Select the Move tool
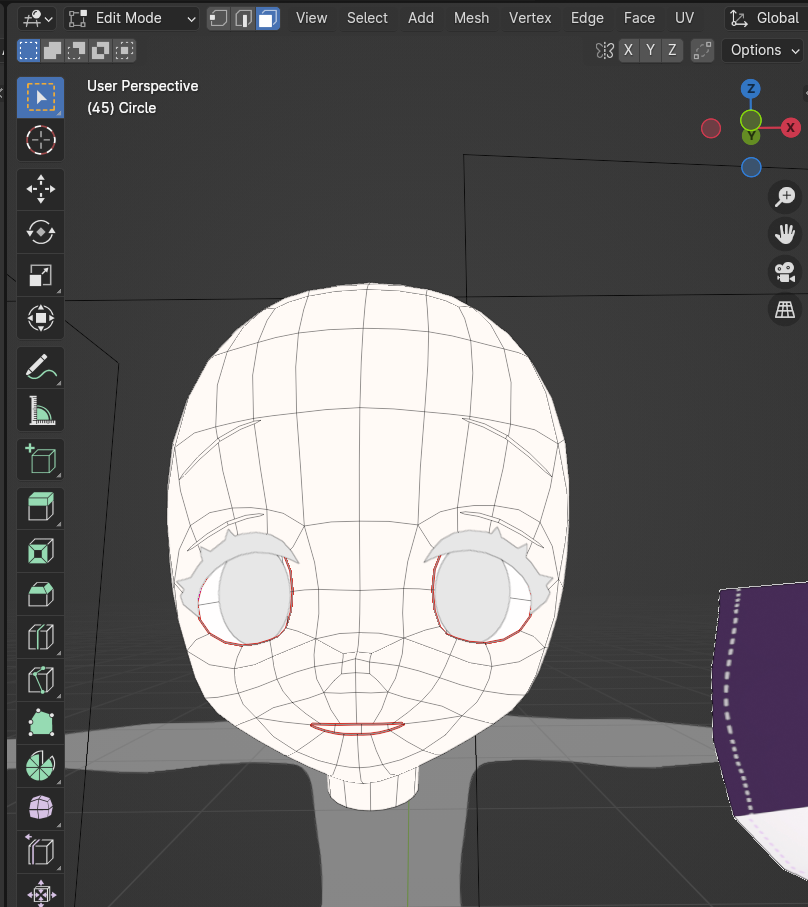808x907 pixels. [40, 189]
